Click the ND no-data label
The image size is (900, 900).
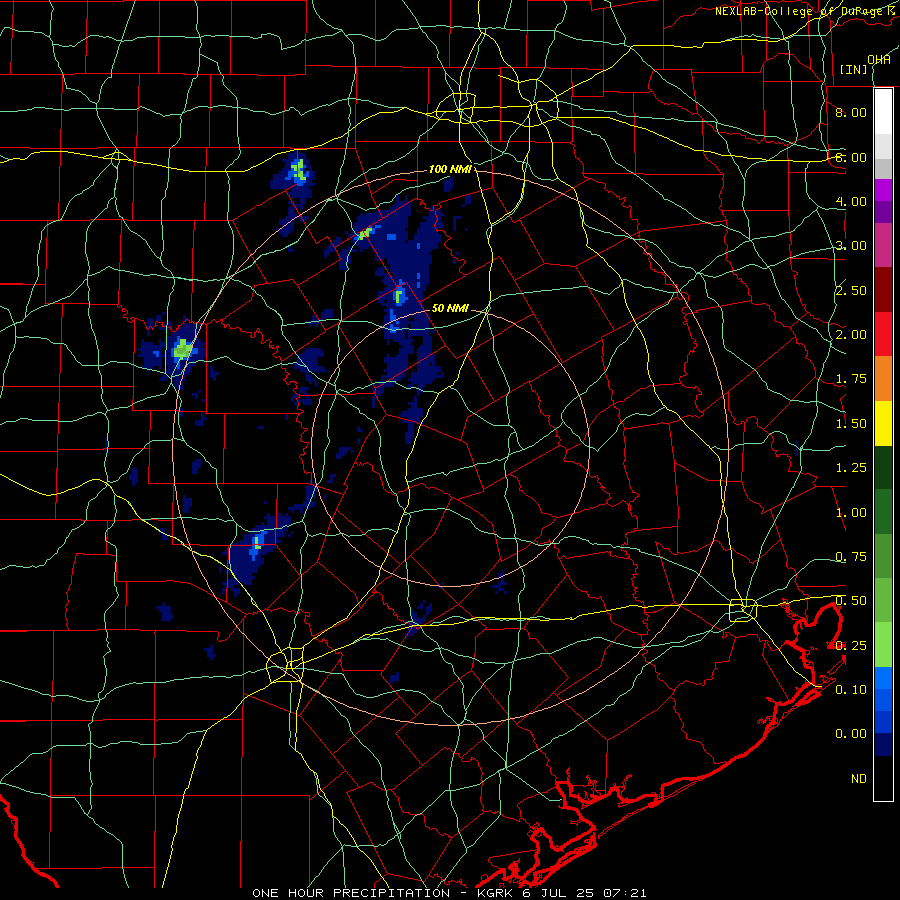[859, 779]
